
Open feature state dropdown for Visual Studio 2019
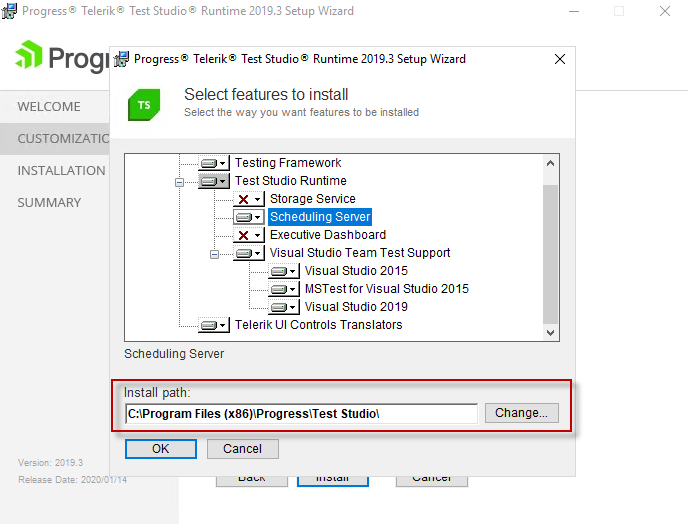284,307
